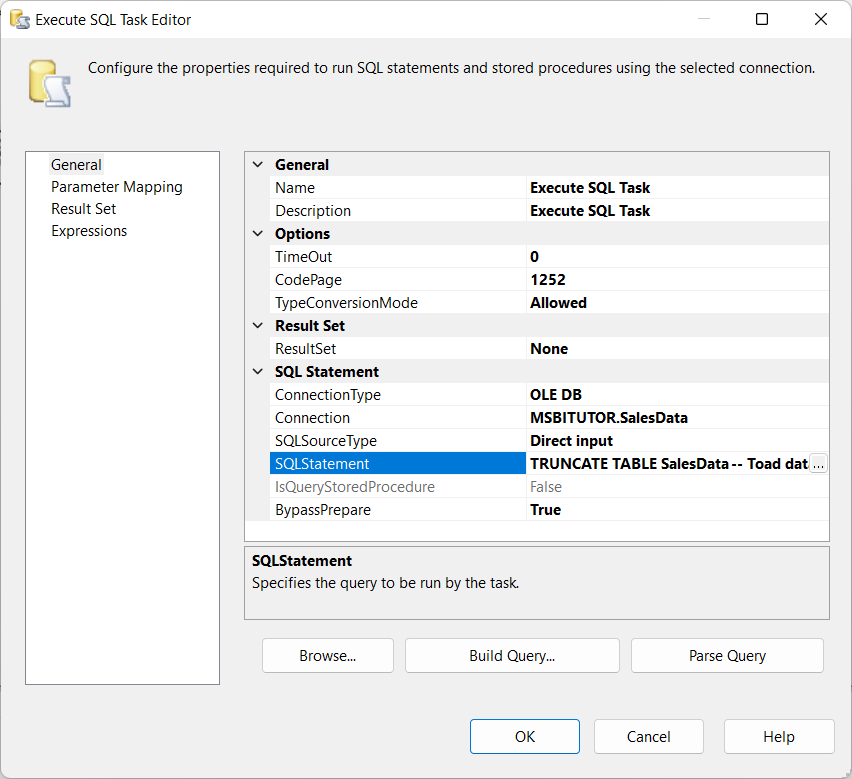
Task: Click the TRUNCATE TABLE SalesData statement value
Action: [x=669, y=464]
